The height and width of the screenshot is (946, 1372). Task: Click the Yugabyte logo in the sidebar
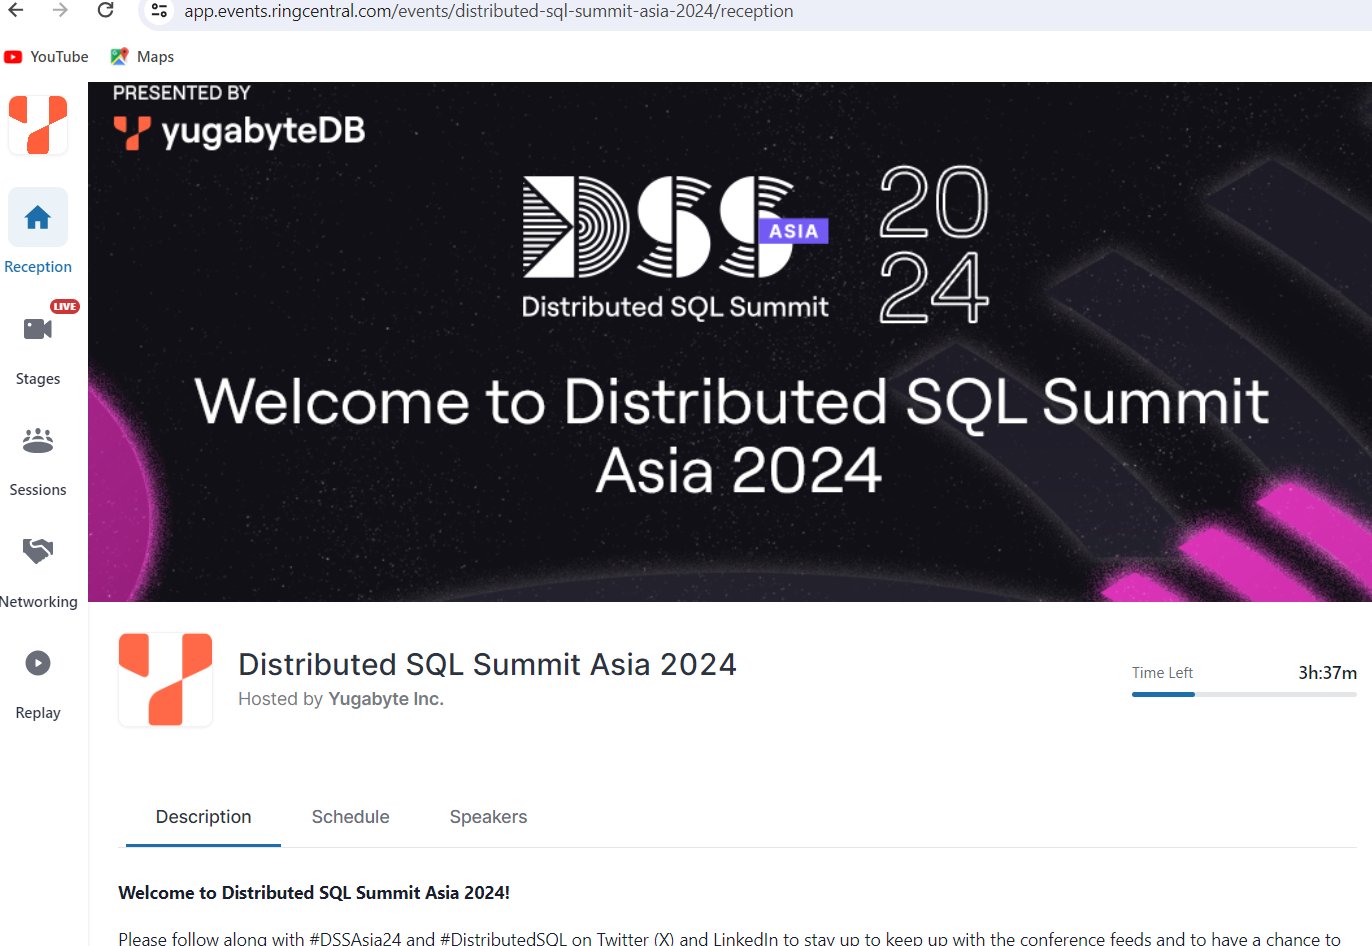[38, 125]
